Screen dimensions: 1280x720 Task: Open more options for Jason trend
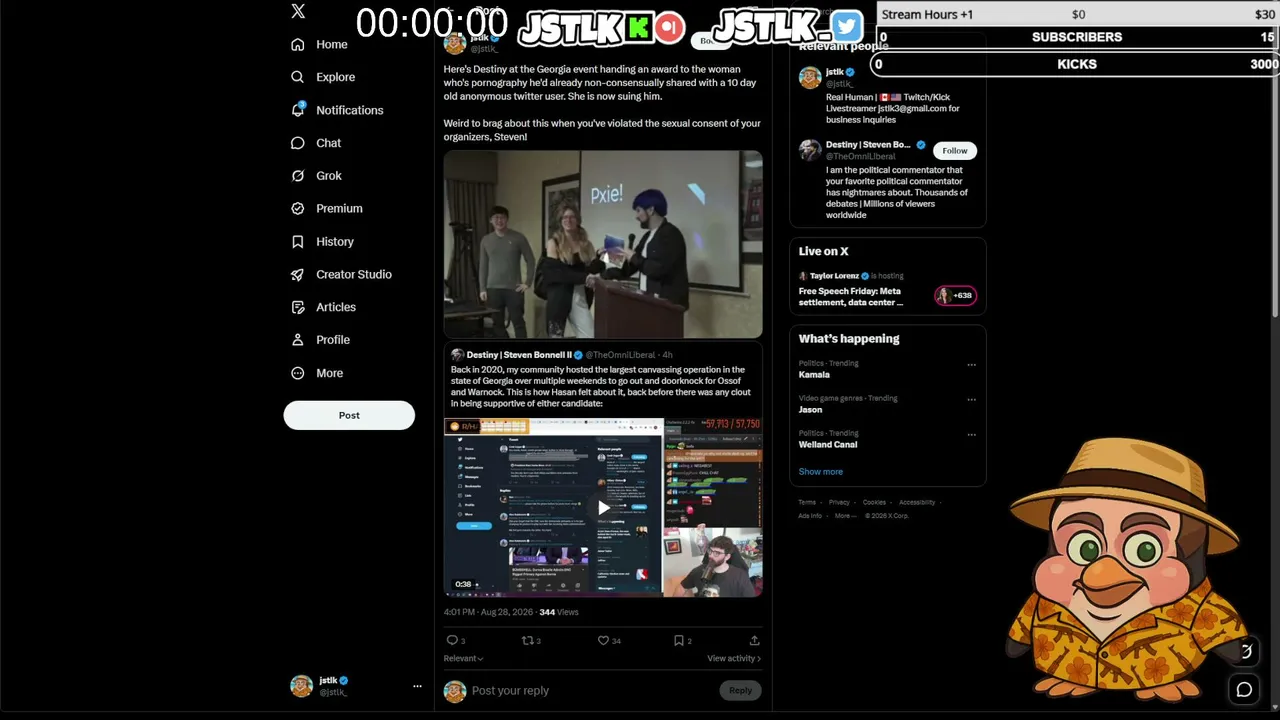click(x=971, y=400)
